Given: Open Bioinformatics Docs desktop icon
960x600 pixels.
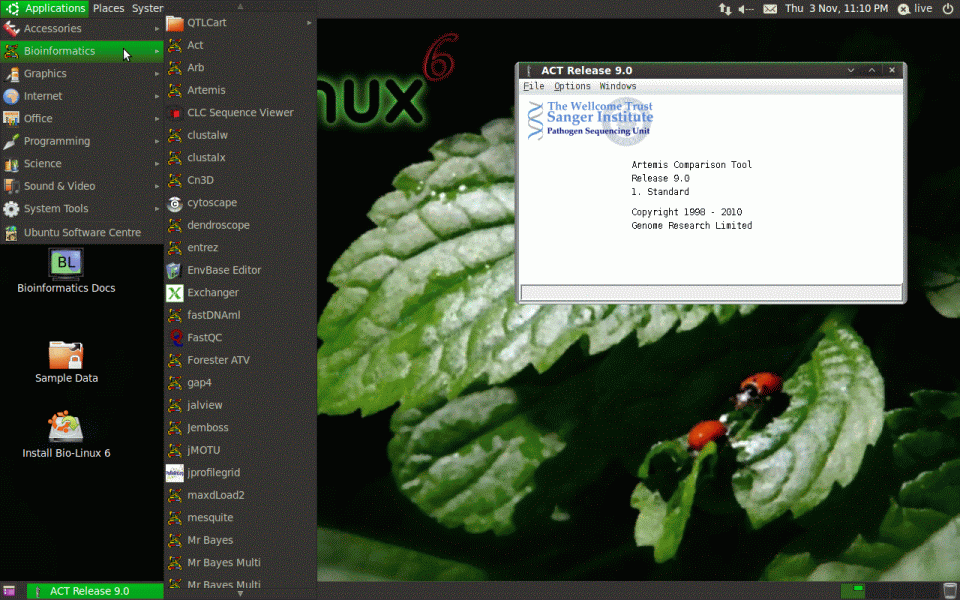Looking at the screenshot, I should (x=66, y=270).
